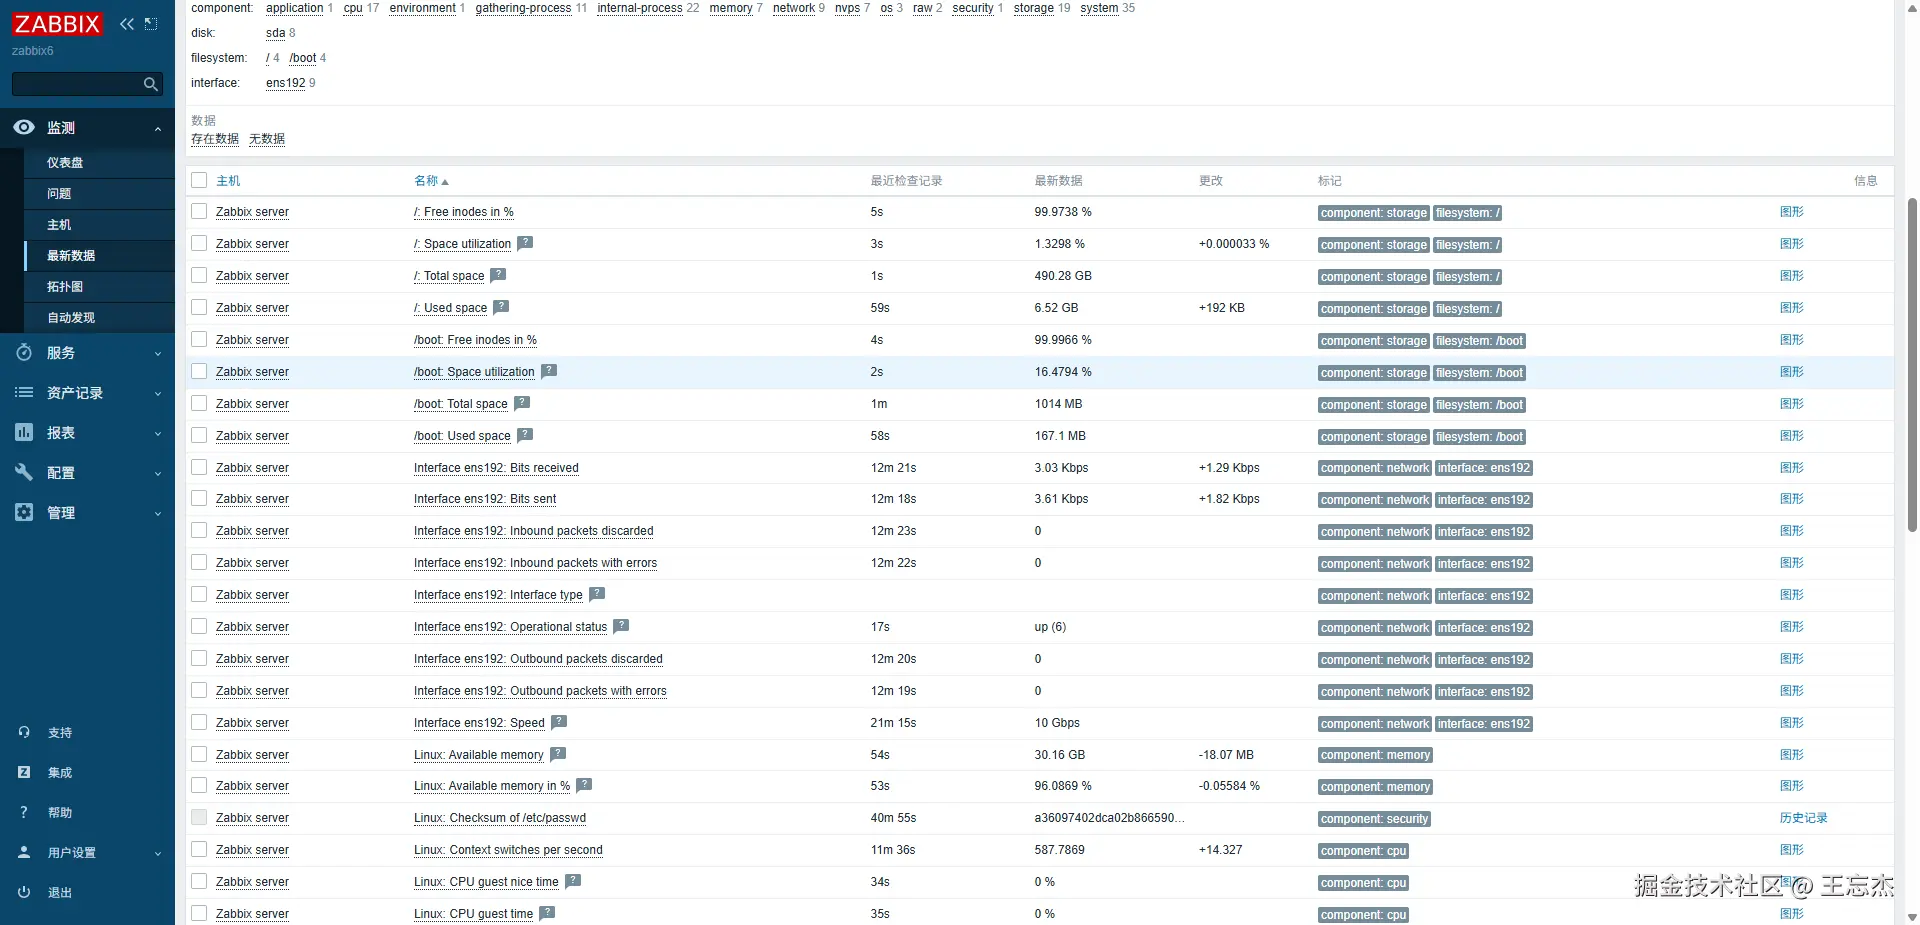Filter by component: cpu tag

tap(353, 8)
